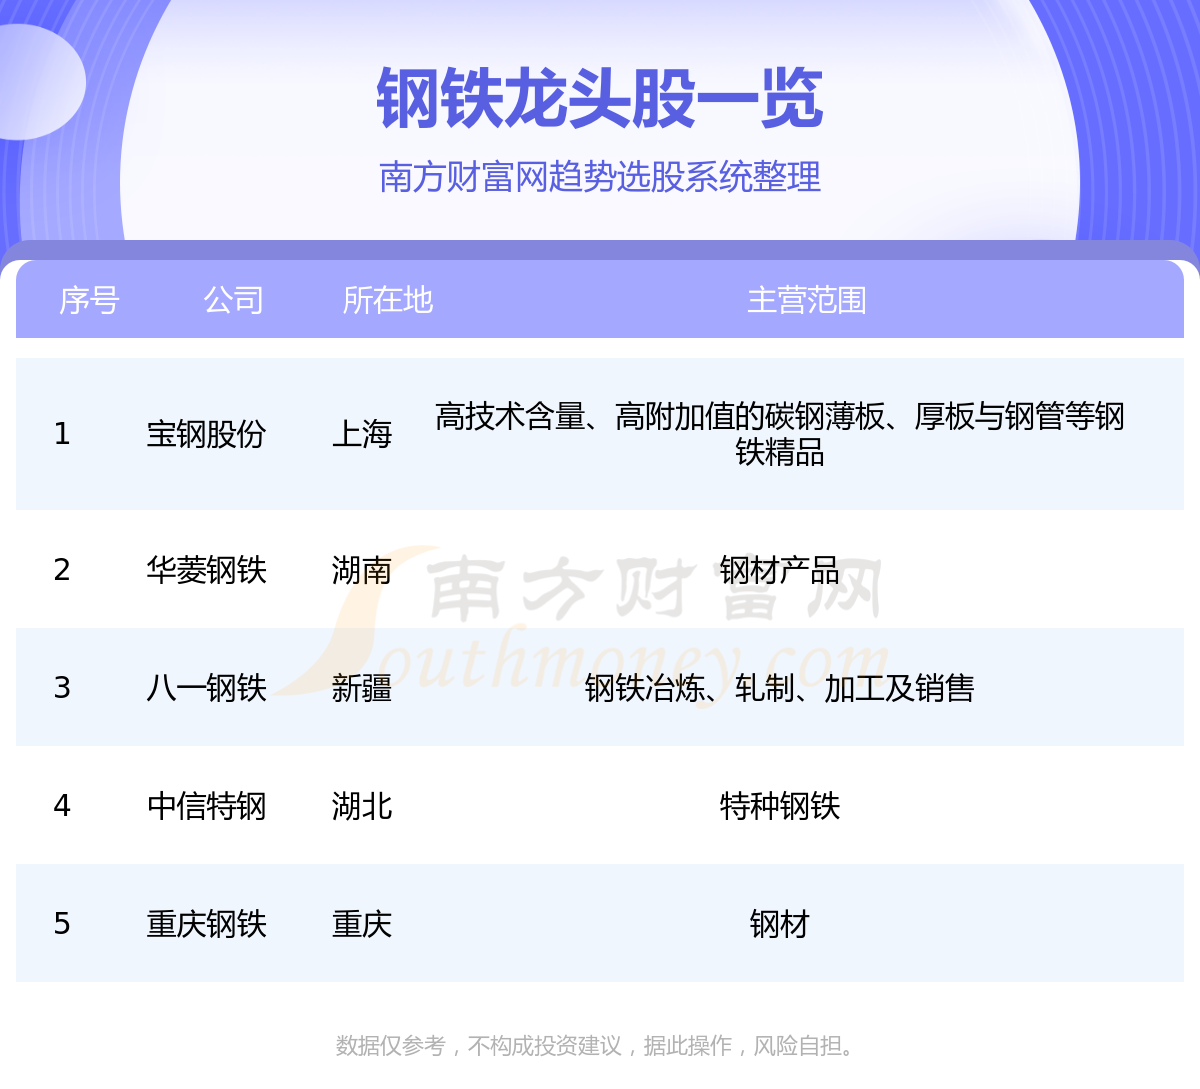Click location 湖北
This screenshot has height=1089, width=1200.
click(362, 806)
